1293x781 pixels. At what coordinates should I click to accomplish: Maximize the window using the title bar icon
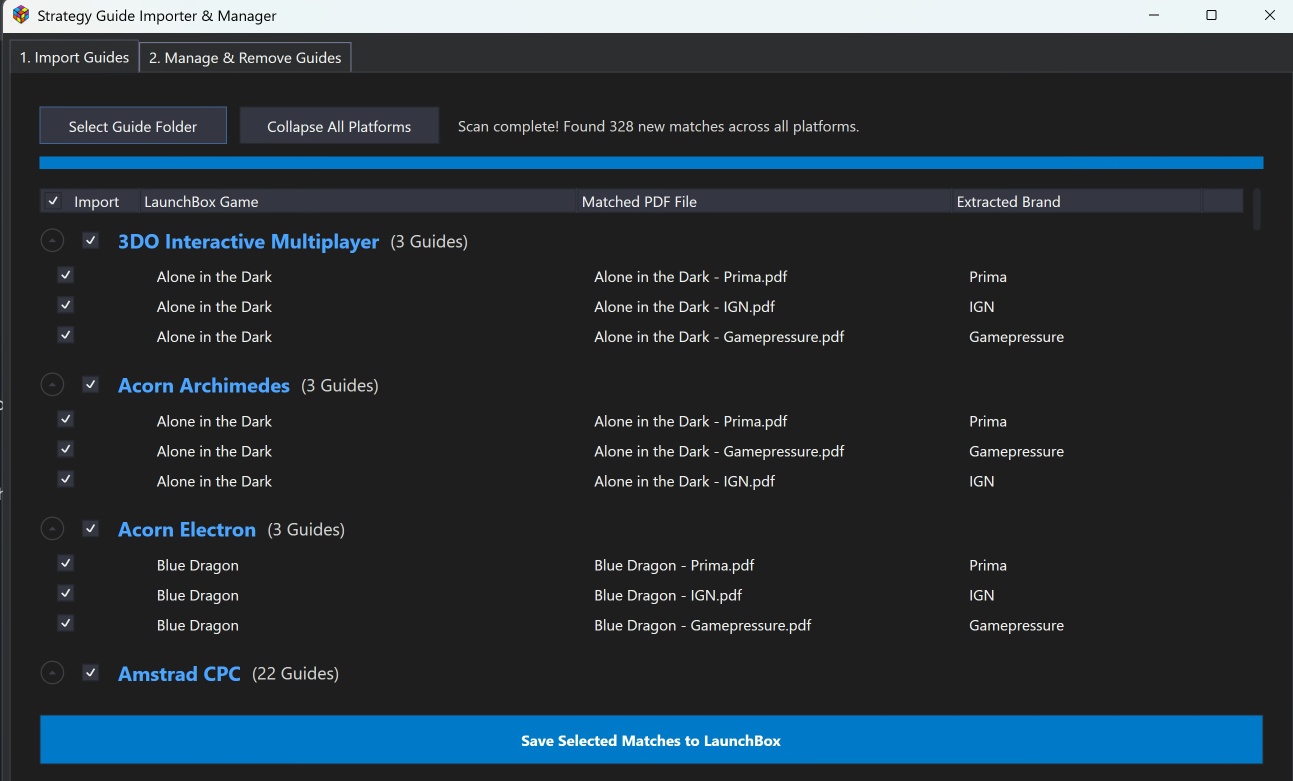pyautogui.click(x=1211, y=16)
